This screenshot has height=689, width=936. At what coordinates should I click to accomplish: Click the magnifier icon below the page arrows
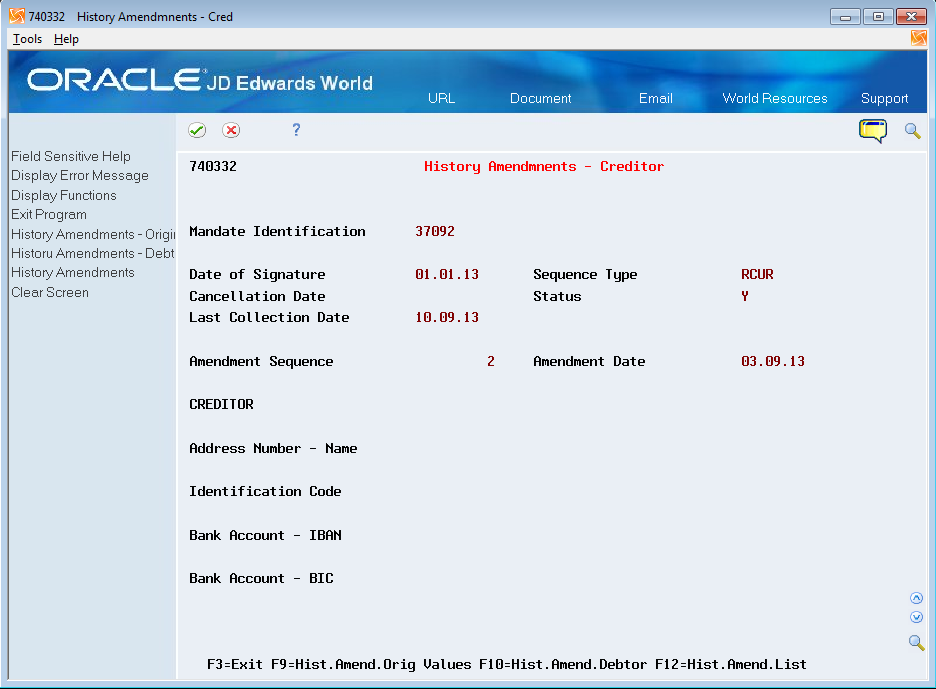pos(916,642)
